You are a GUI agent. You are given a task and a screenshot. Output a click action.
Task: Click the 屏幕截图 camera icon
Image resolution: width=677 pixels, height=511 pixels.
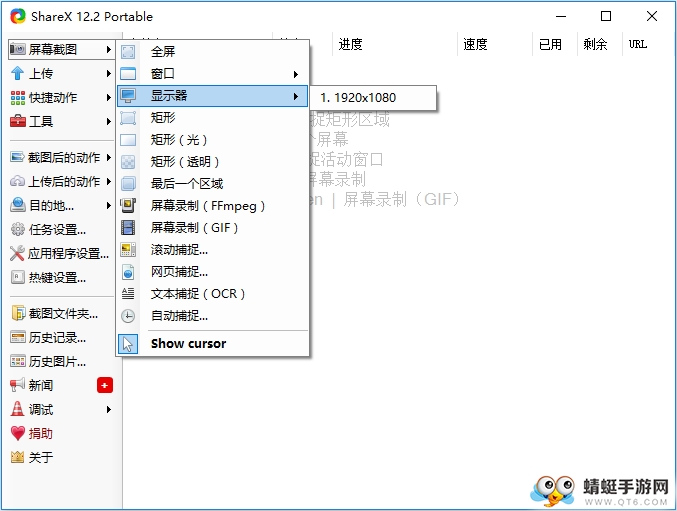point(18,49)
